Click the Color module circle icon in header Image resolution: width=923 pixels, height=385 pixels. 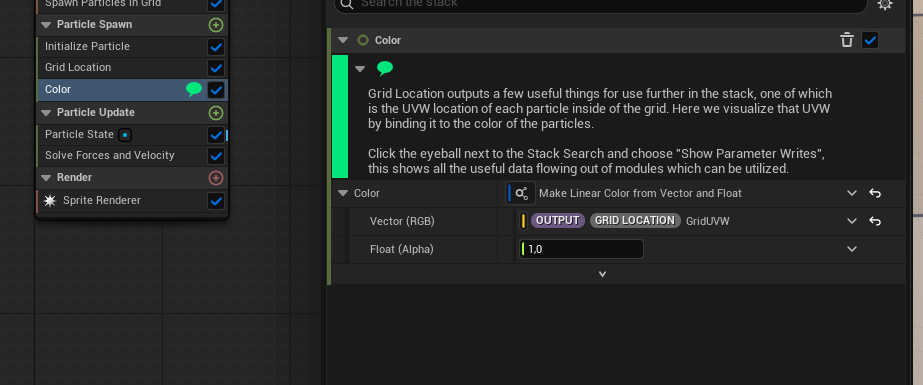pyautogui.click(x=363, y=40)
